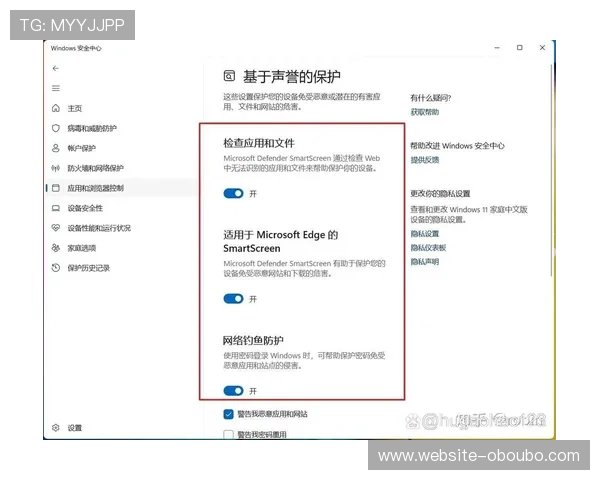
Task: Go to 主页 in the sidebar
Action: click(x=75, y=108)
